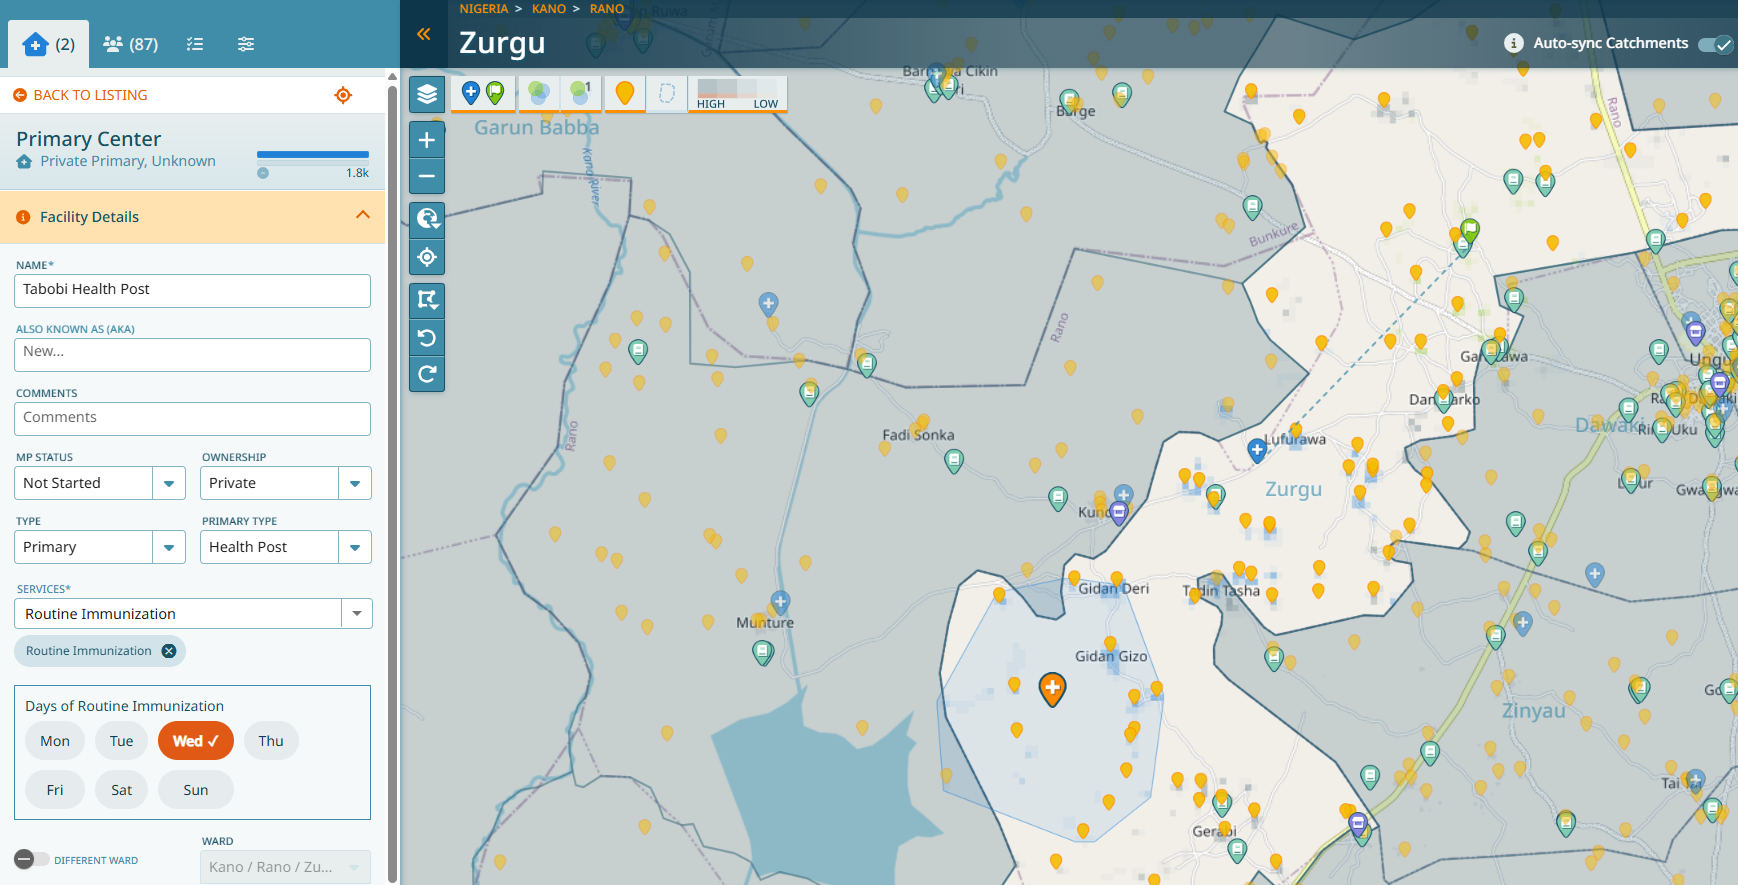Click the teal marker near Fadi Sonka

(954, 461)
